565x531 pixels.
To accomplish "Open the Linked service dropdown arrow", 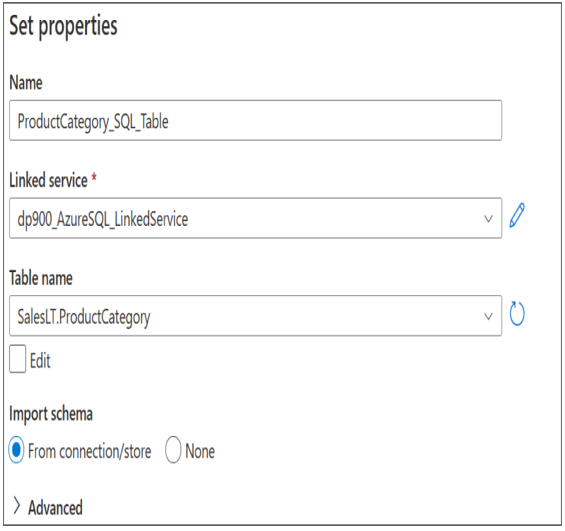I will 488,219.
